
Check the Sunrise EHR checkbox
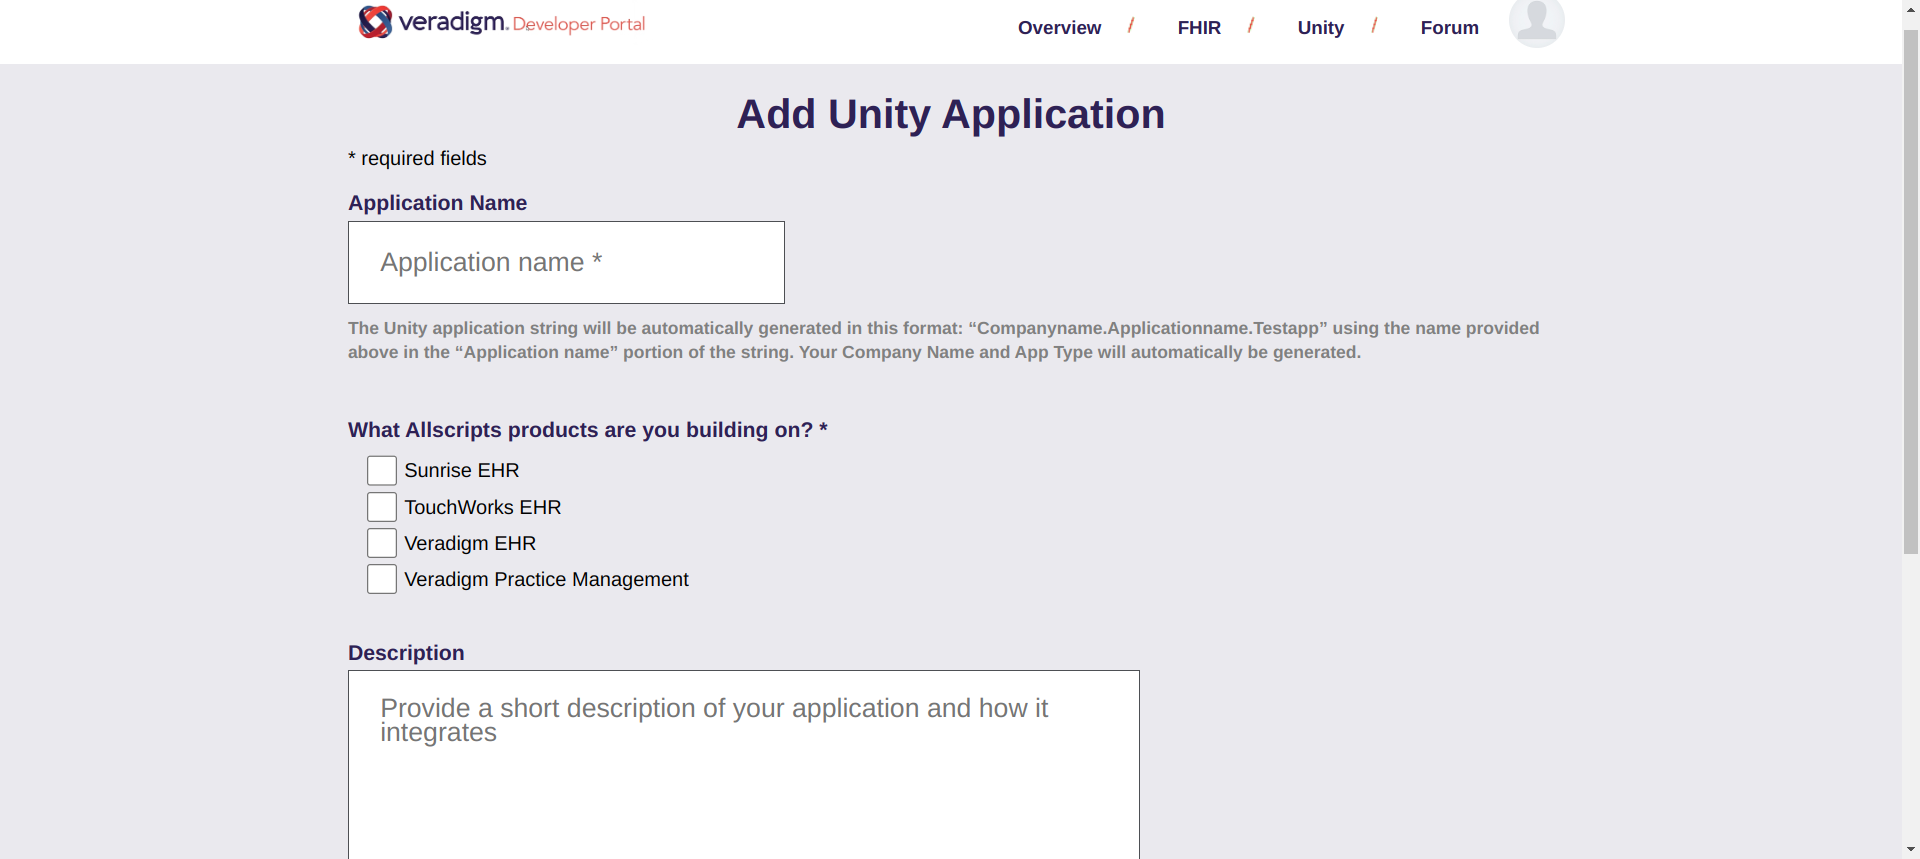[382, 470]
